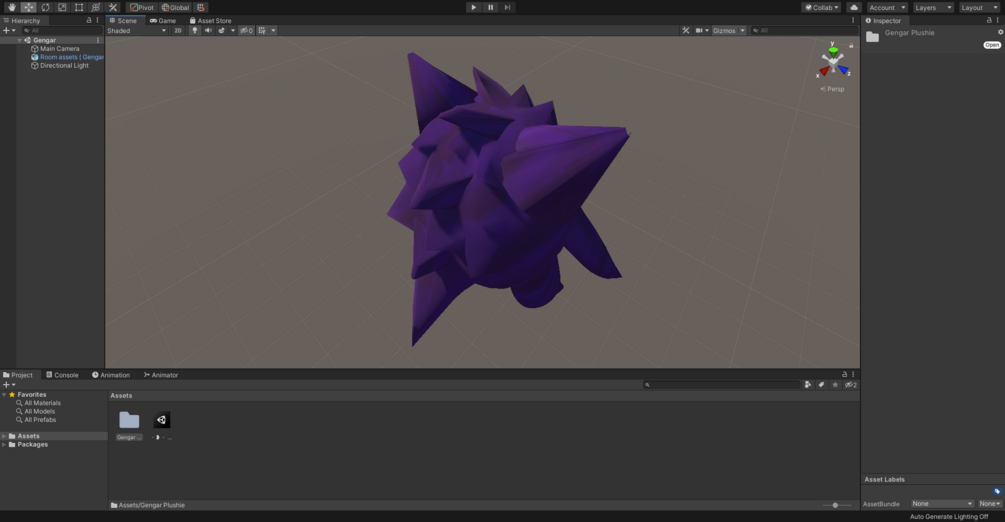This screenshot has width=1005, height=522.
Task: Open the Layers dropdown
Action: pyautogui.click(x=933, y=7)
